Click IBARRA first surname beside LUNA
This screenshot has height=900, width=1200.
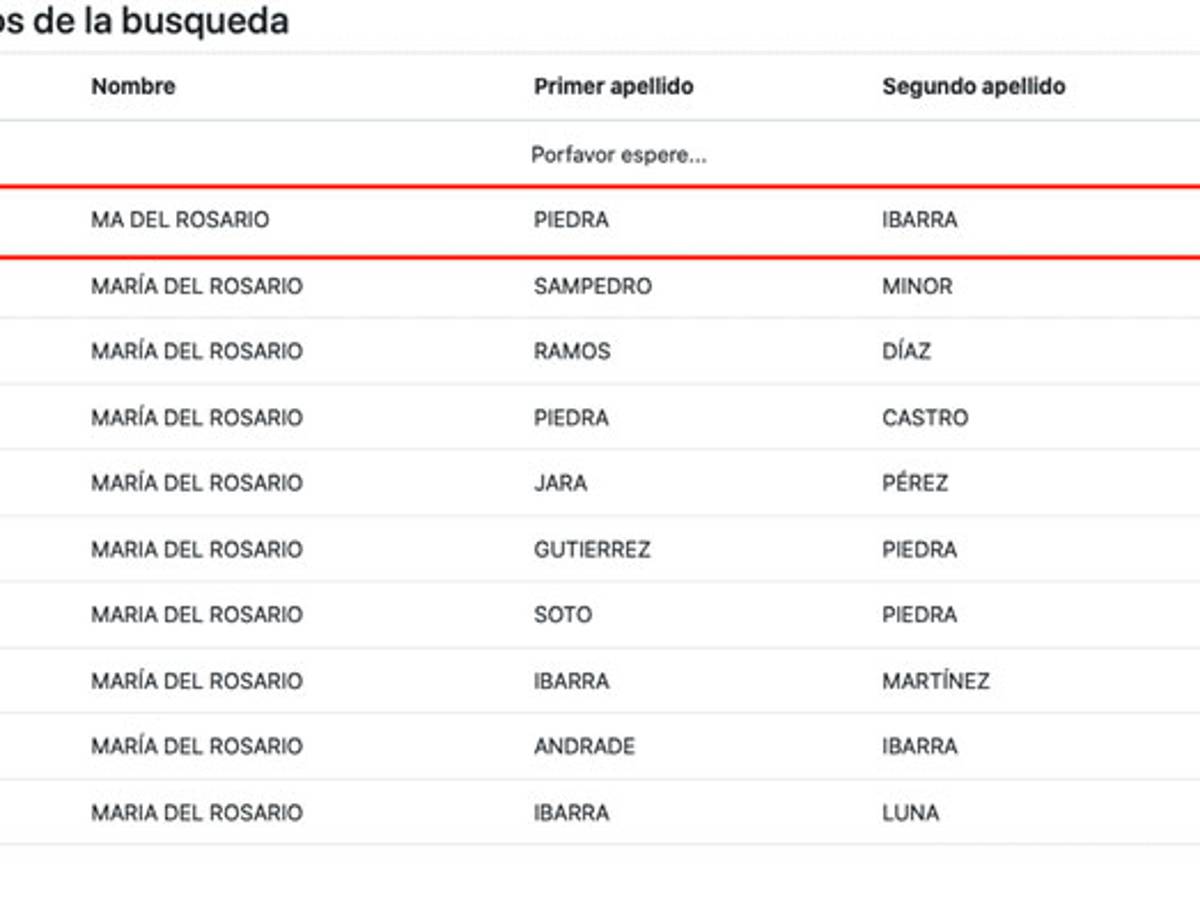[571, 812]
